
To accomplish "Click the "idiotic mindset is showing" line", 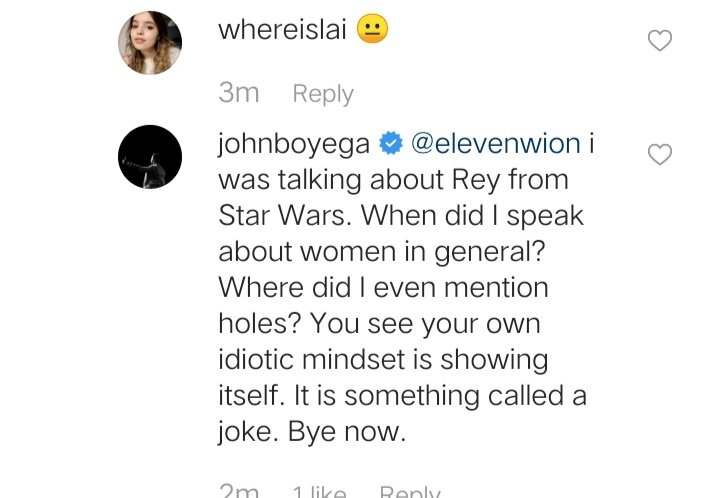I will click(x=383, y=360).
